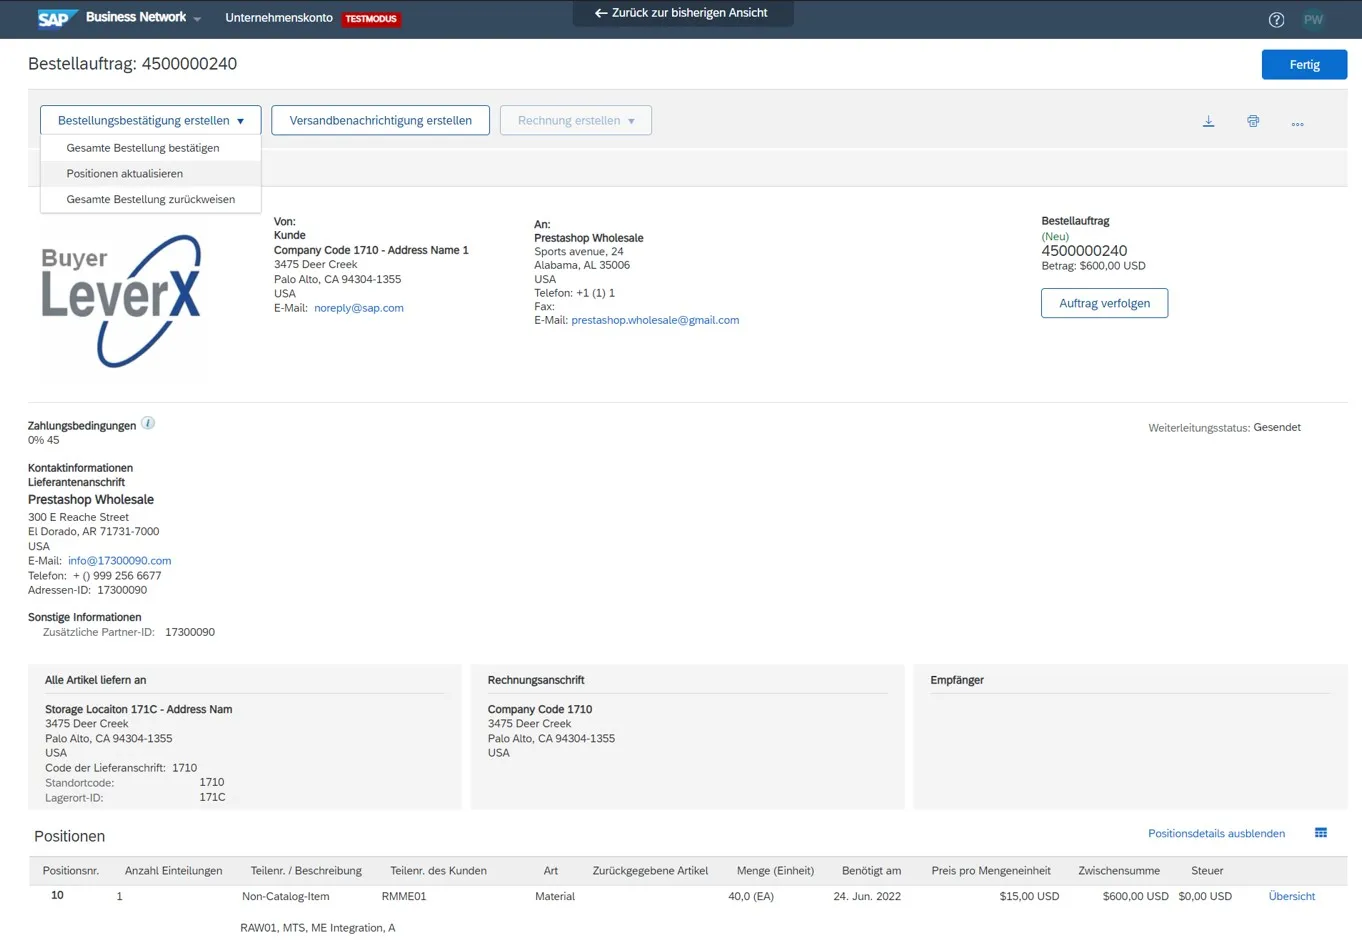
Task: Open the PW user avatar
Action: (x=1313, y=19)
